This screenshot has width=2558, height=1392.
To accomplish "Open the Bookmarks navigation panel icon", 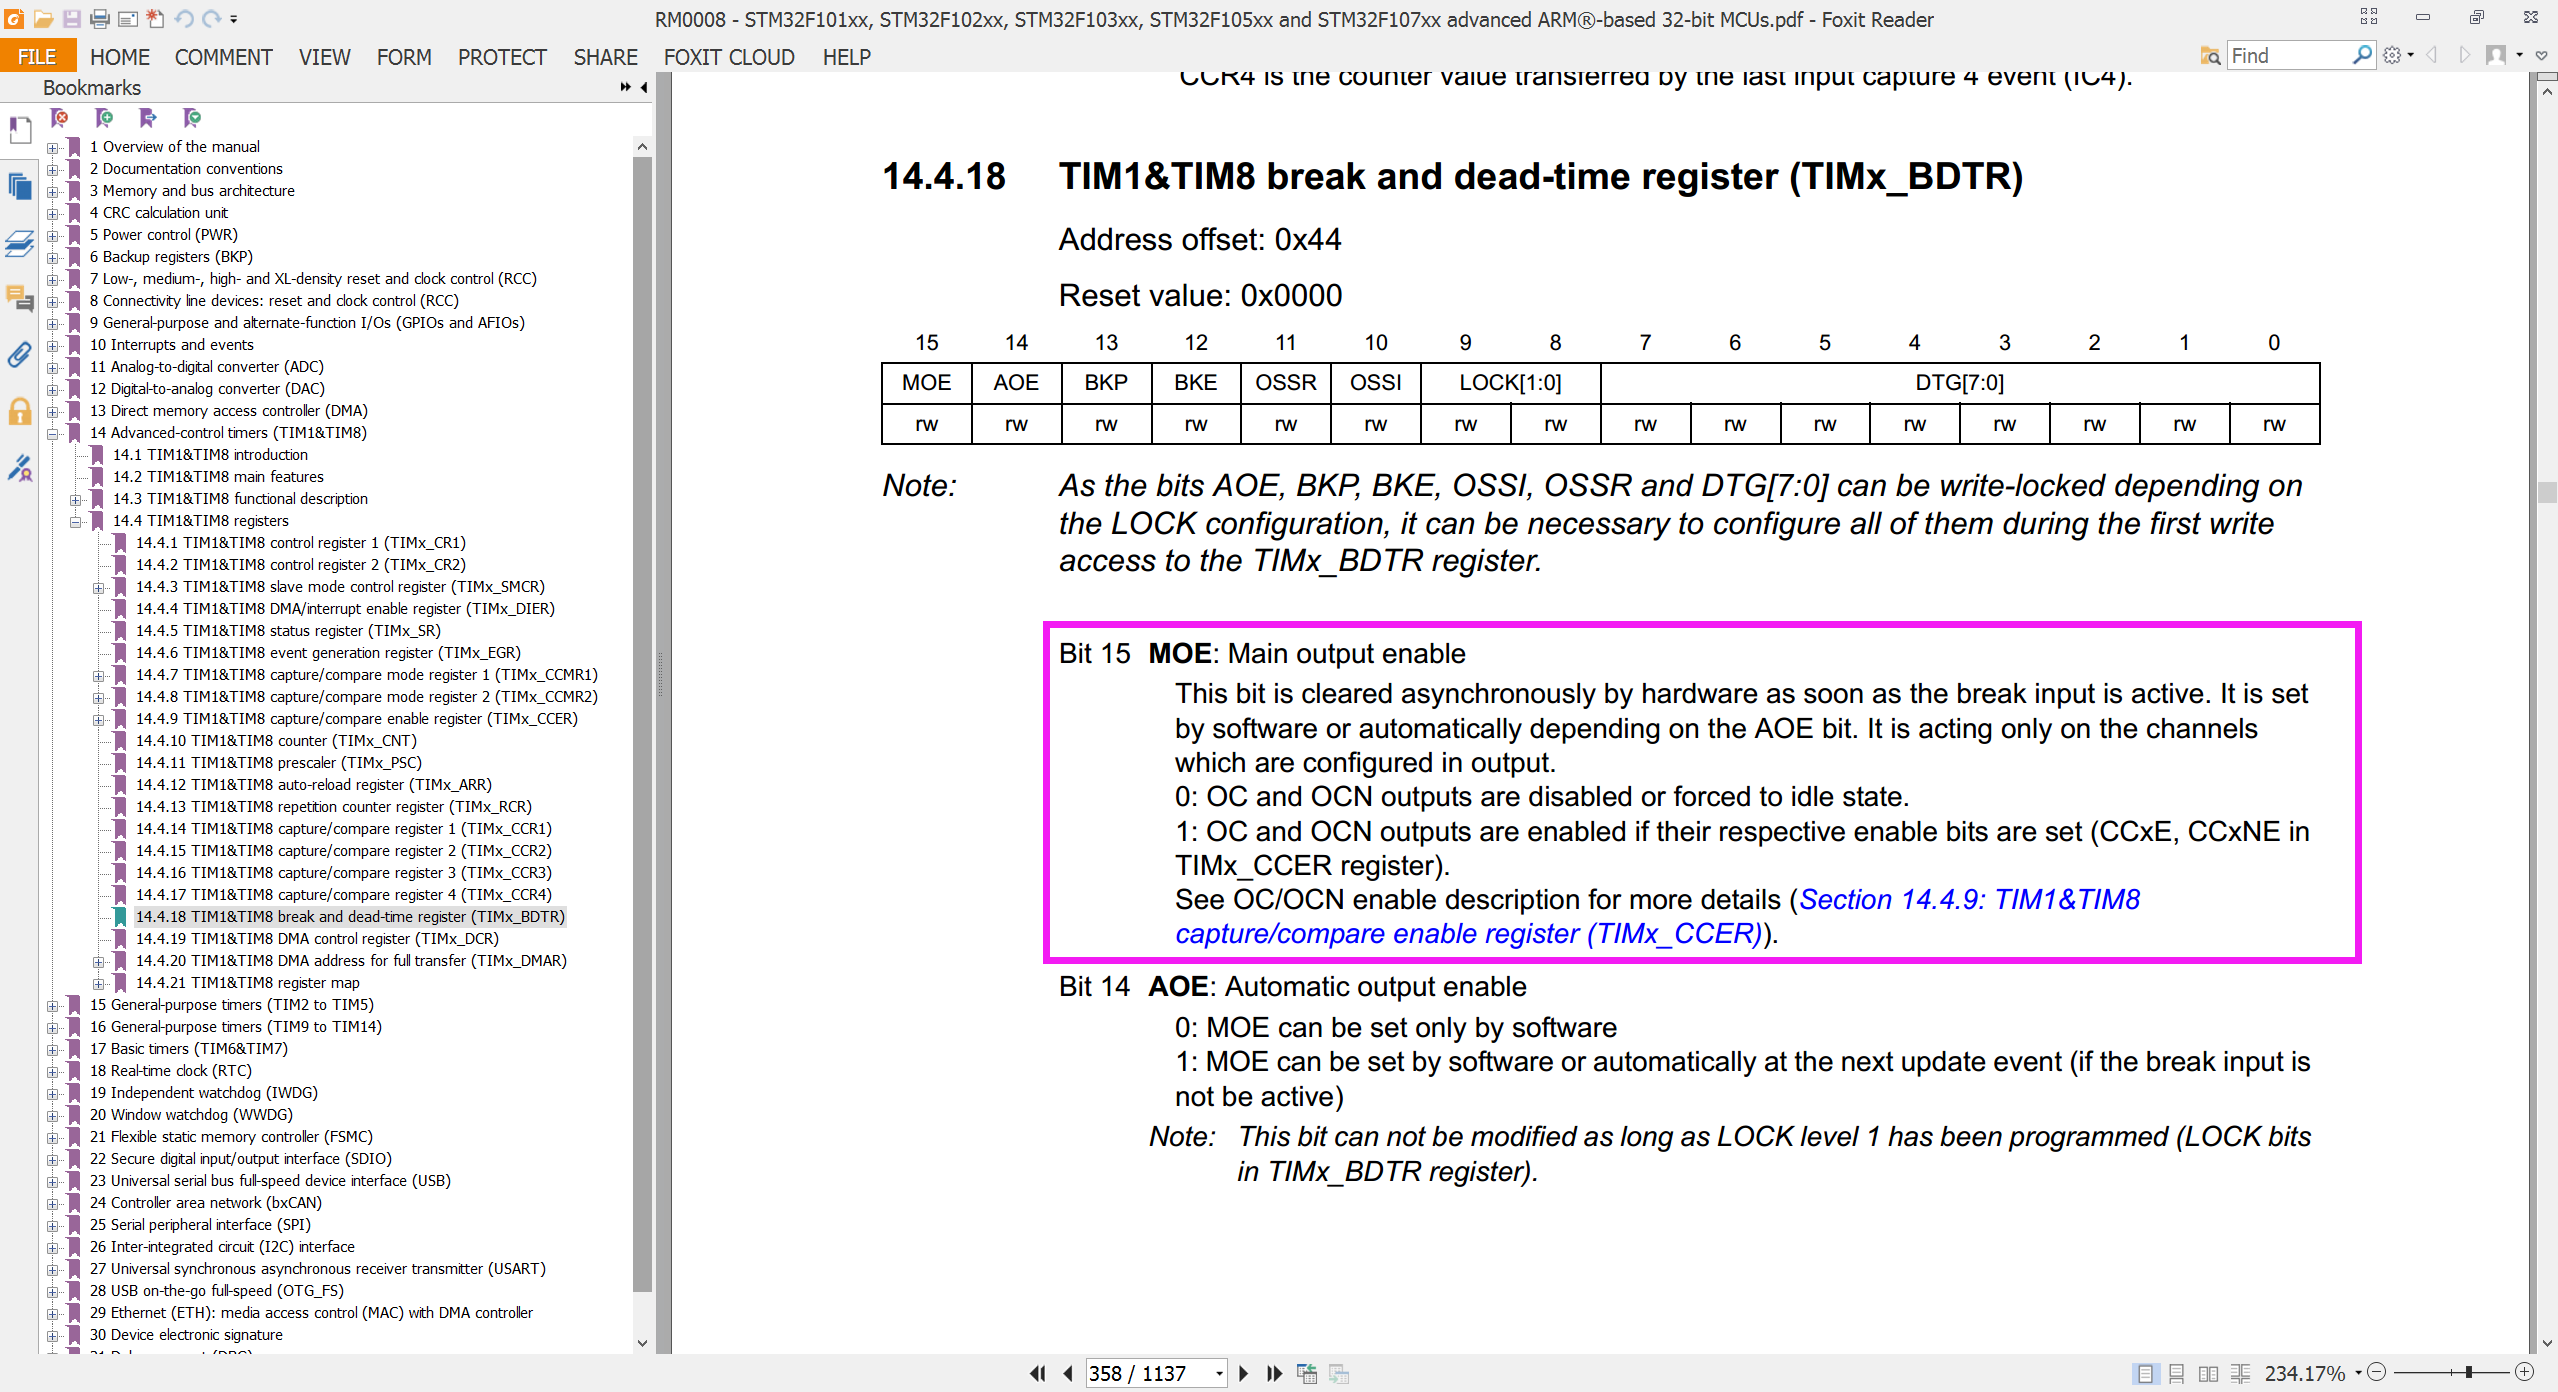I will click(20, 130).
